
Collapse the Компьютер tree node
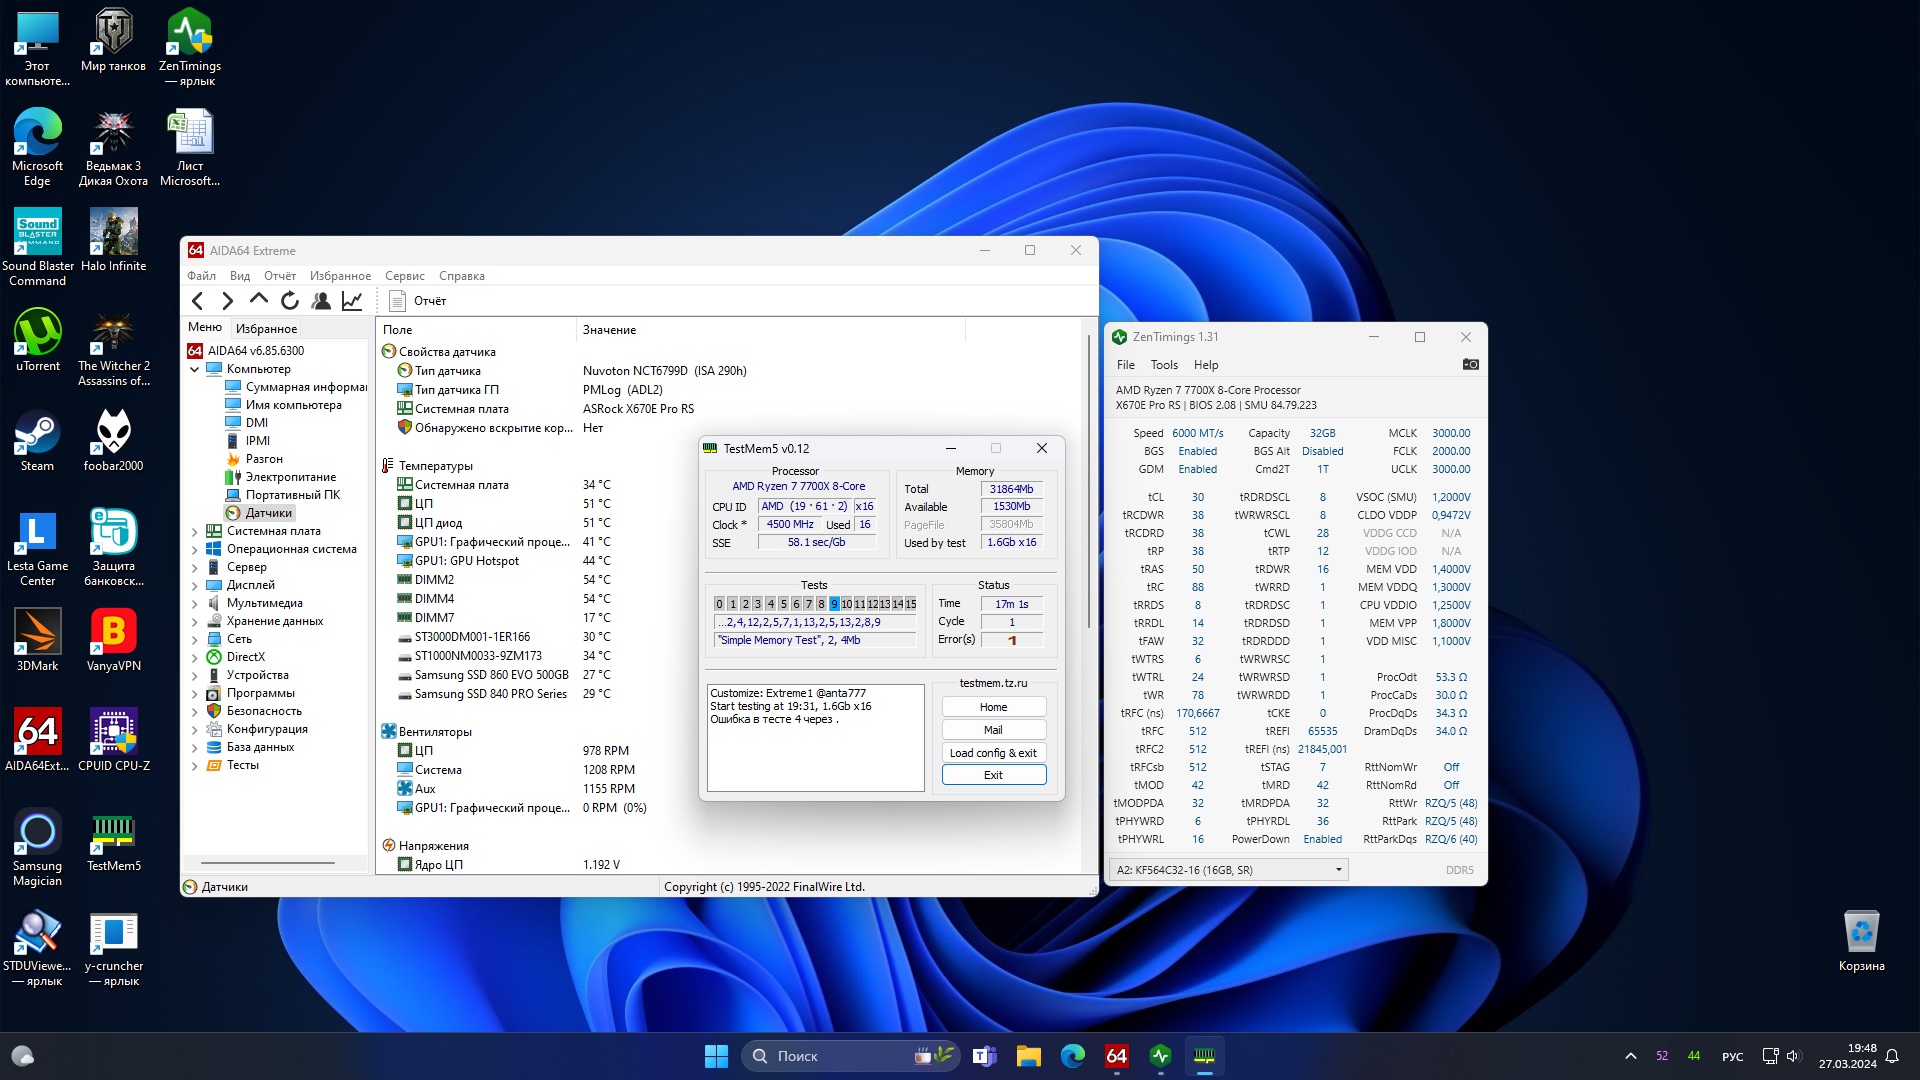194,369
